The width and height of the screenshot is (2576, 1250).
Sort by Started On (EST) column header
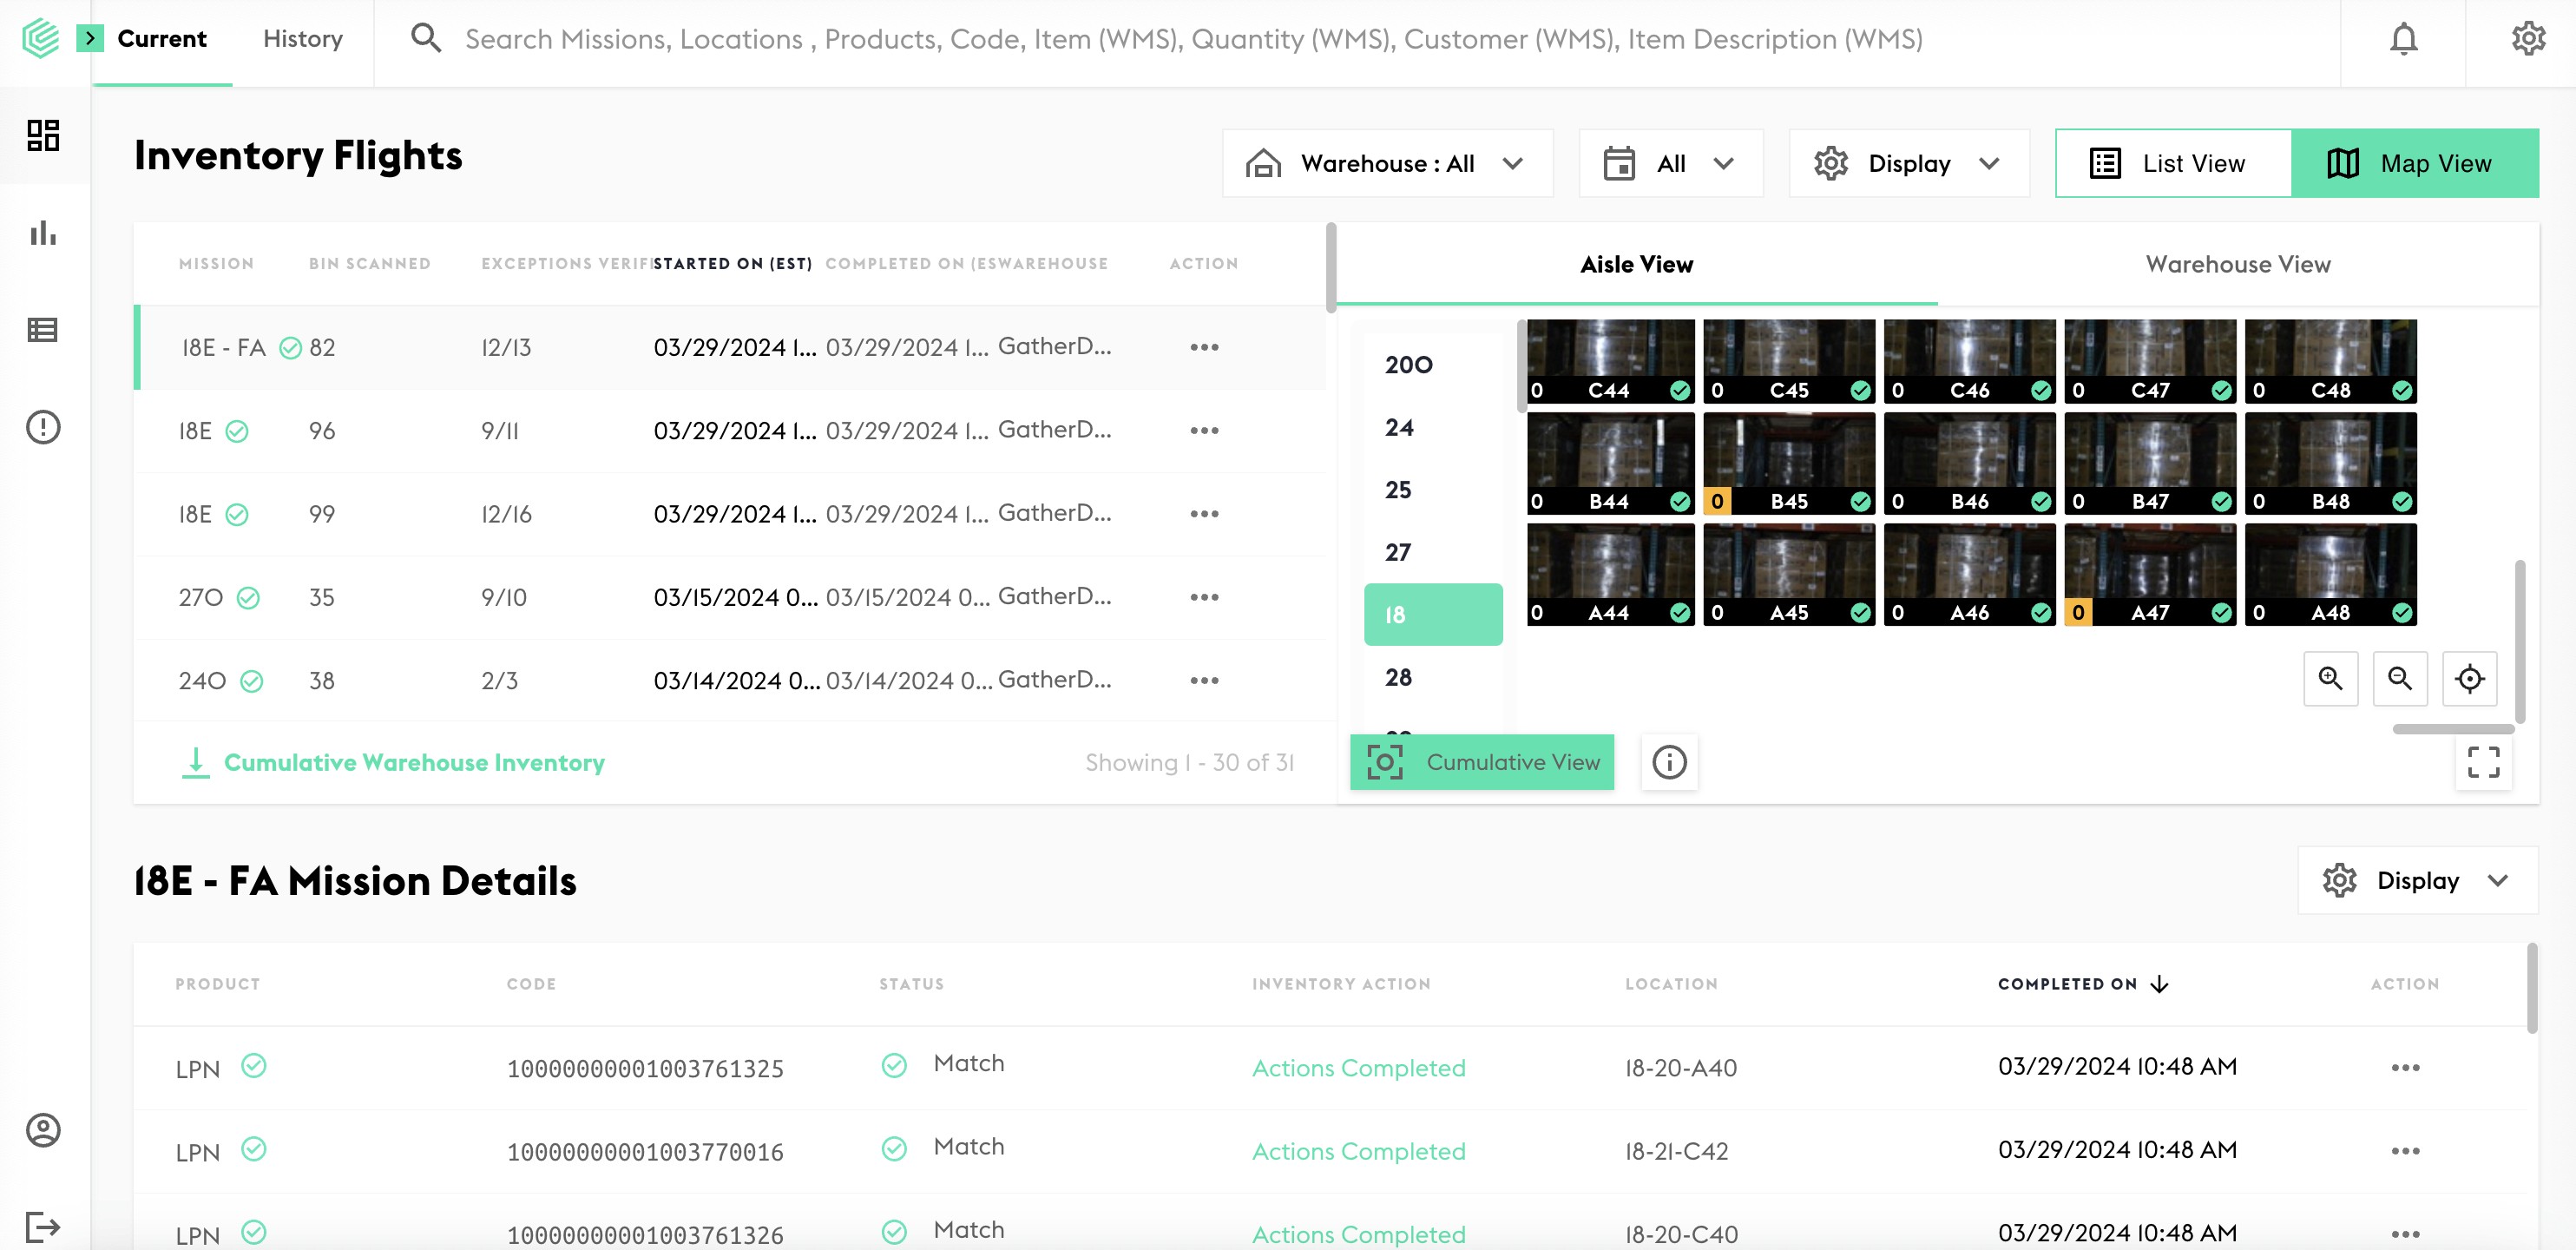click(732, 264)
